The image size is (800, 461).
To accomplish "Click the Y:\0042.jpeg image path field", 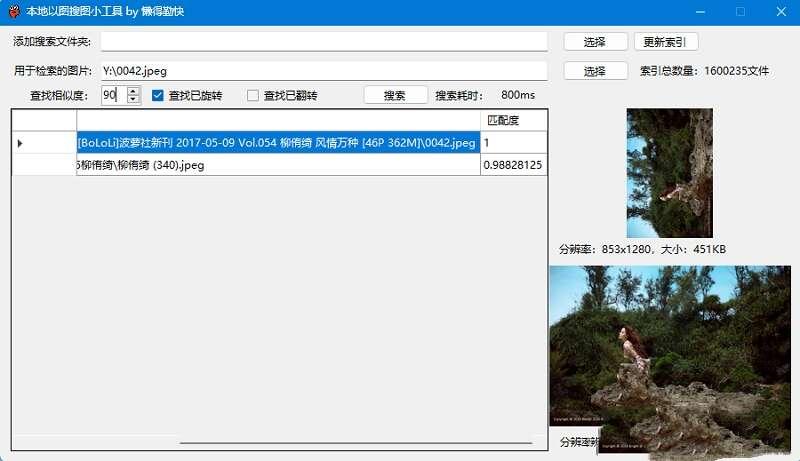I will point(323,71).
